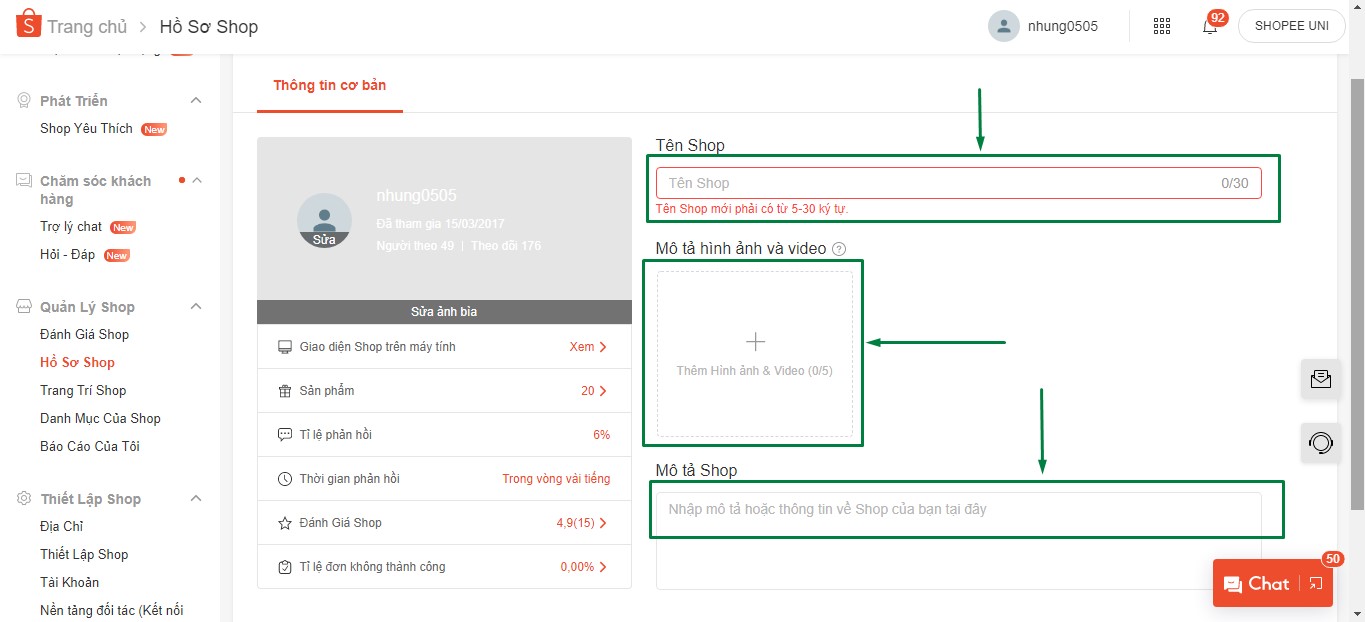Collapse the Phát Triển sidebar section

[x=196, y=101]
